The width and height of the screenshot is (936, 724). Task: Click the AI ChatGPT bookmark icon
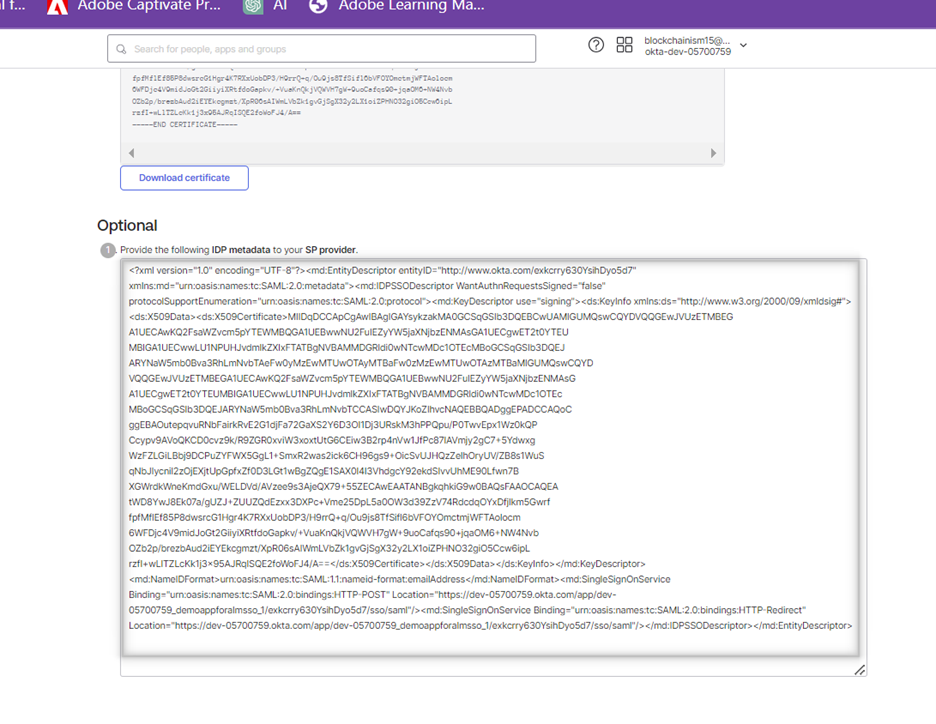pyautogui.click(x=254, y=7)
